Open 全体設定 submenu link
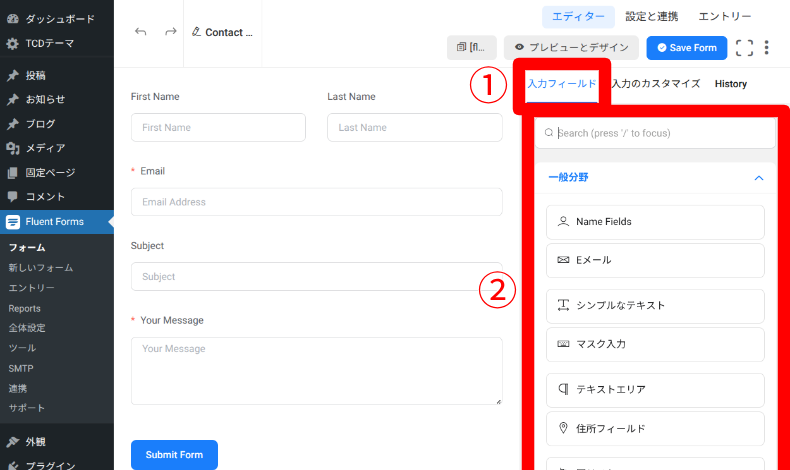Screen dimensions: 790x470 click(27, 328)
